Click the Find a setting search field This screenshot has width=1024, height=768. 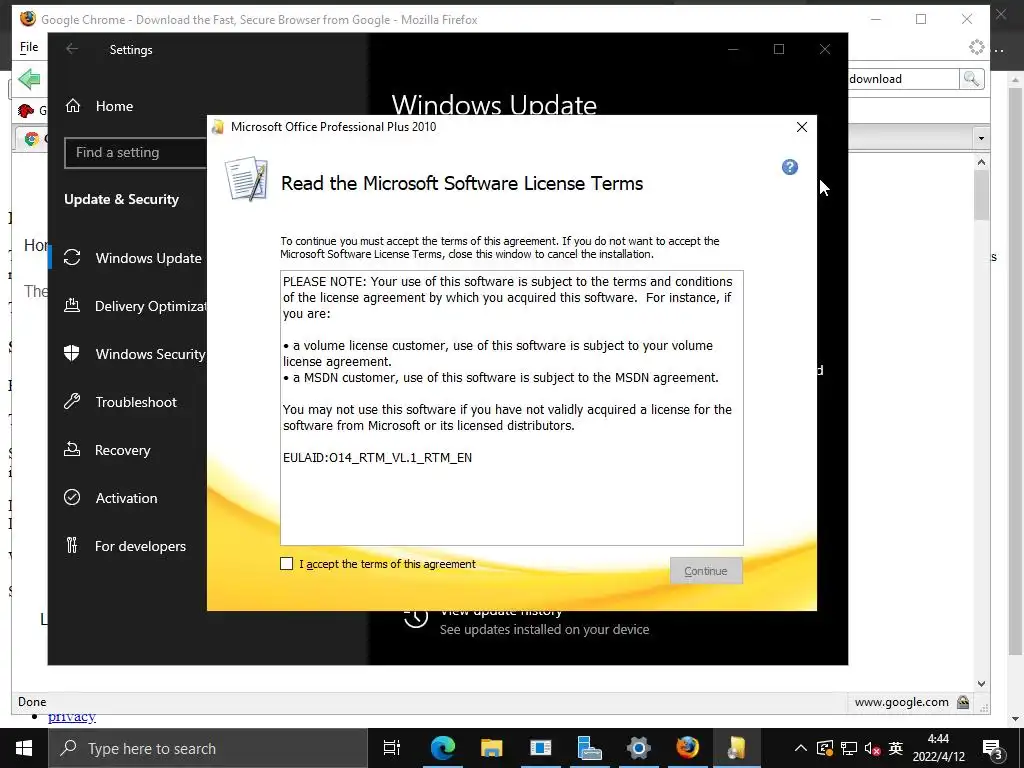tap(135, 153)
